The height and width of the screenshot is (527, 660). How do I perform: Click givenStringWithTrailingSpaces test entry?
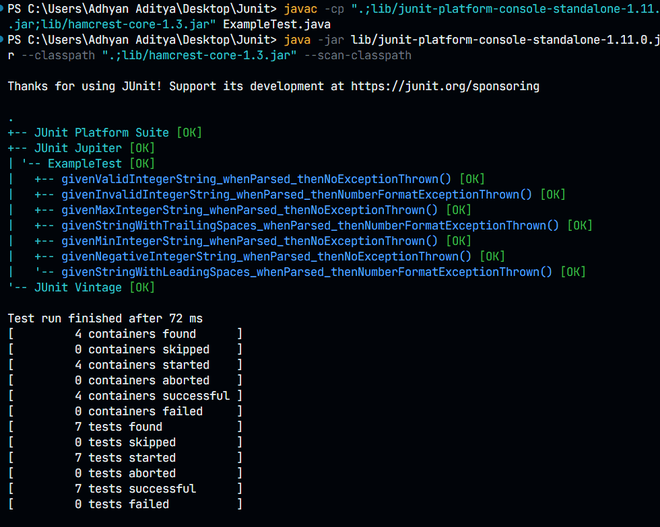(310, 226)
